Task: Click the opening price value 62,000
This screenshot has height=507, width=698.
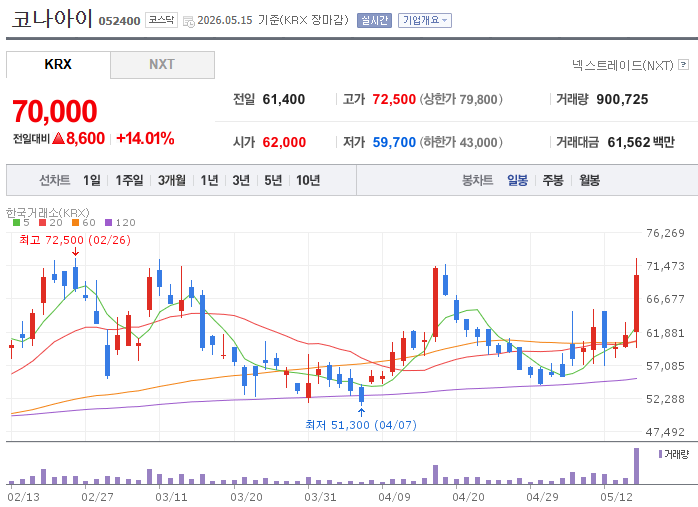Action: click(284, 142)
